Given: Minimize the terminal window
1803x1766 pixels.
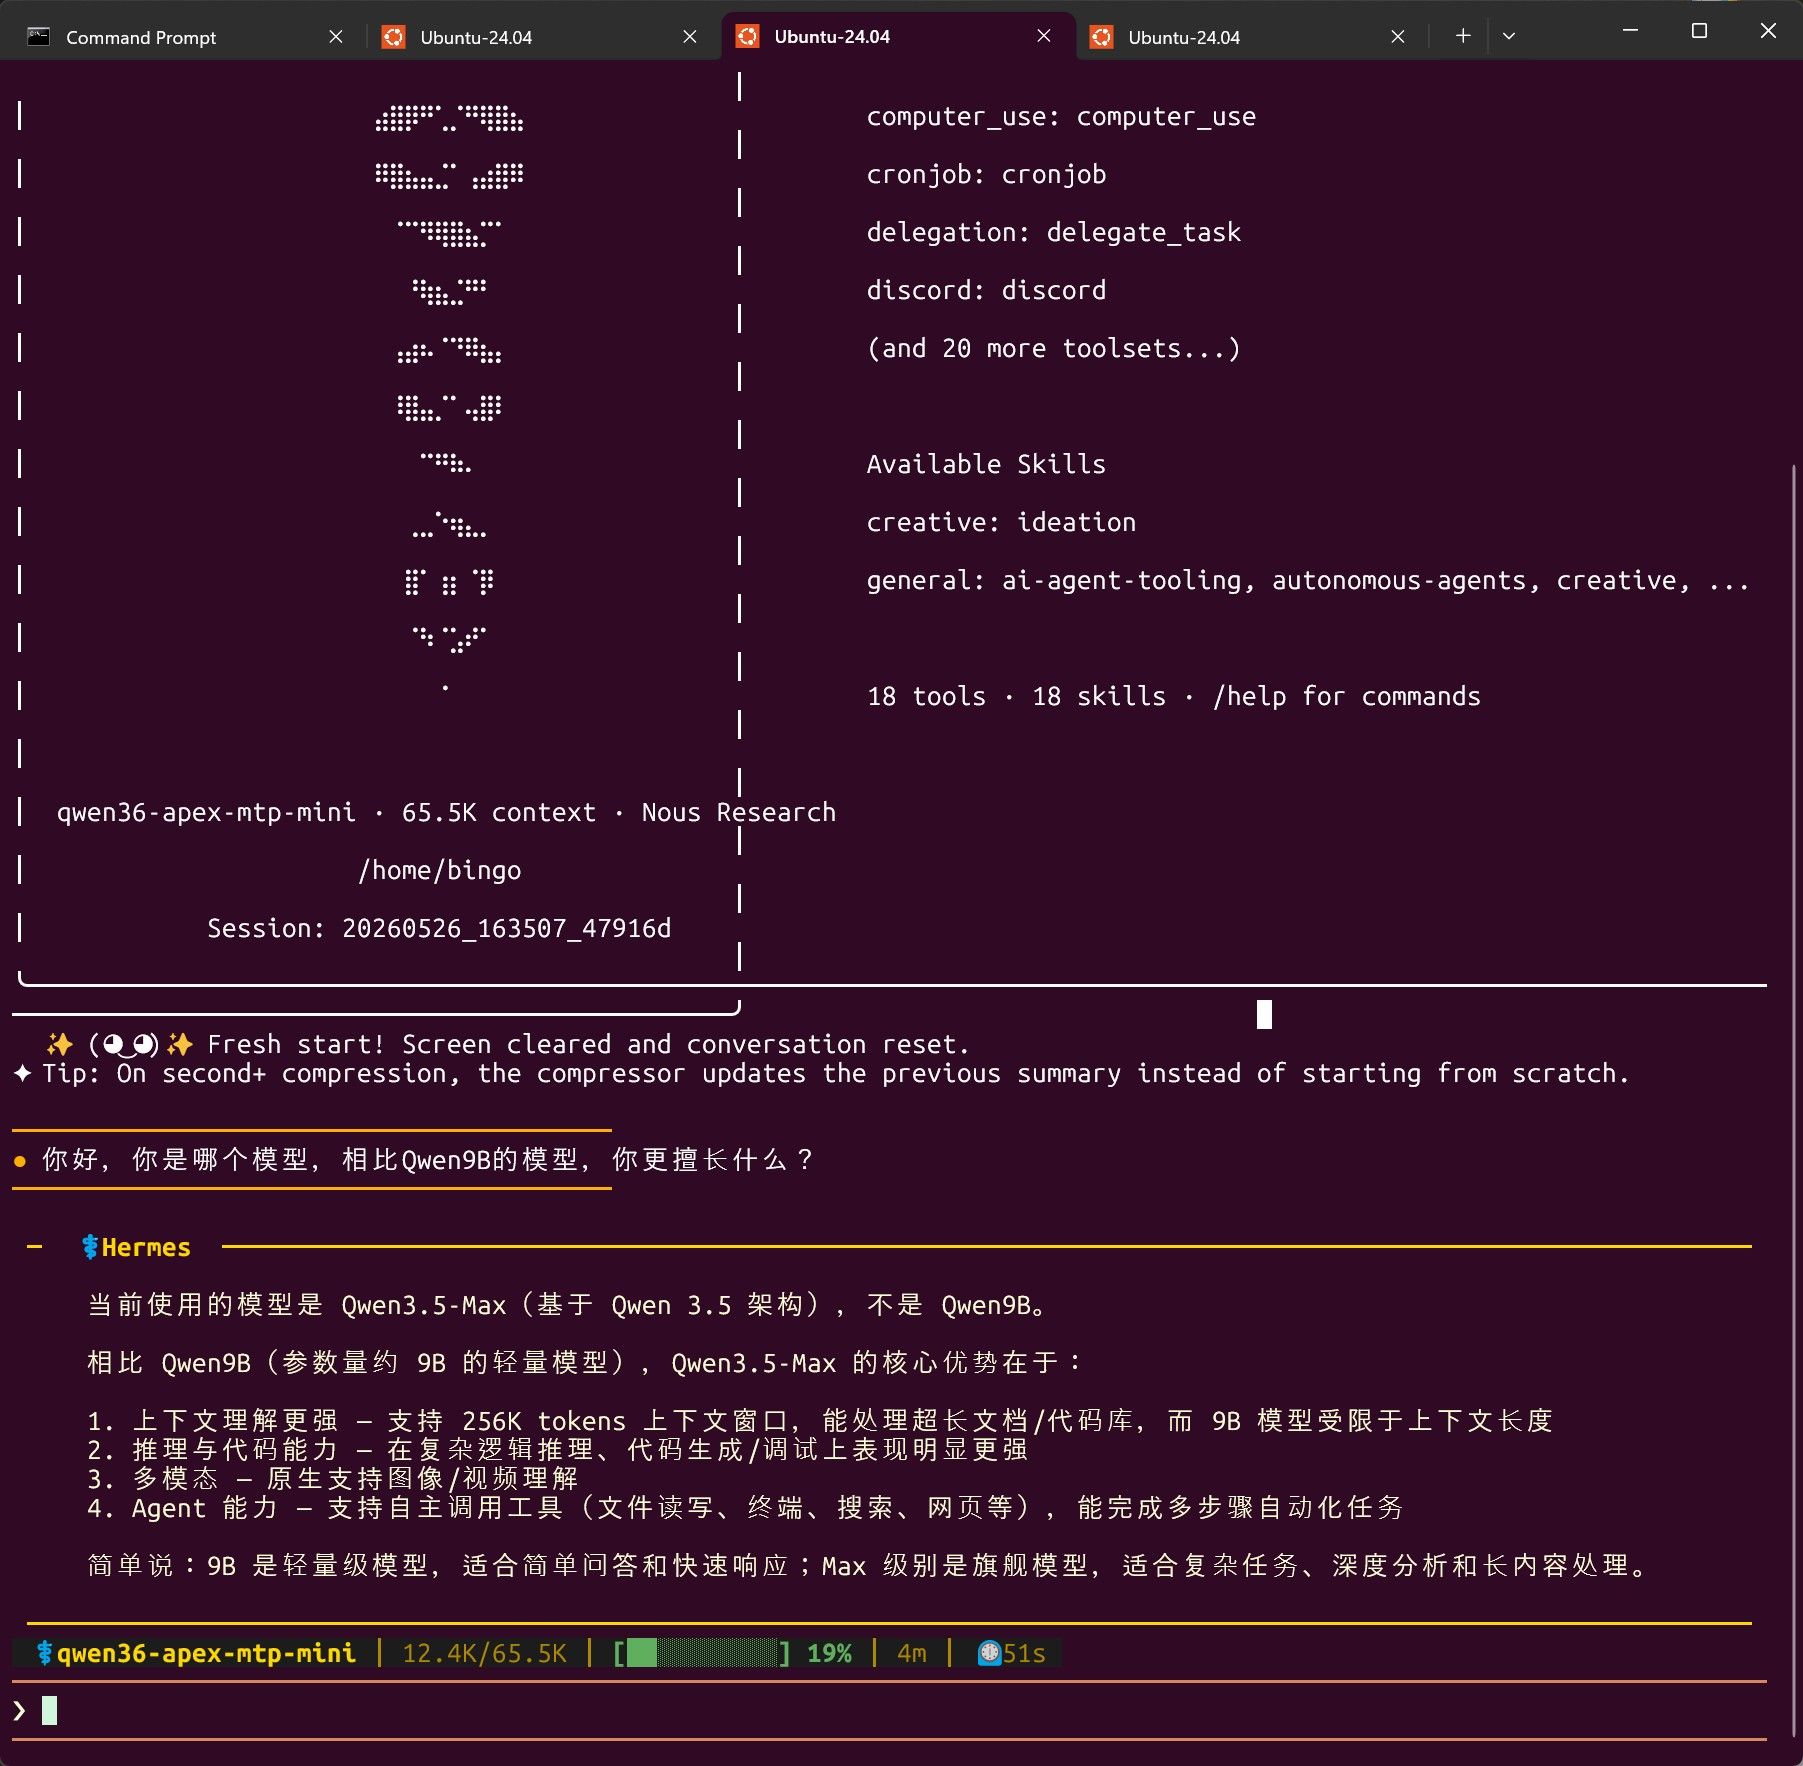Looking at the screenshot, I should [1630, 31].
